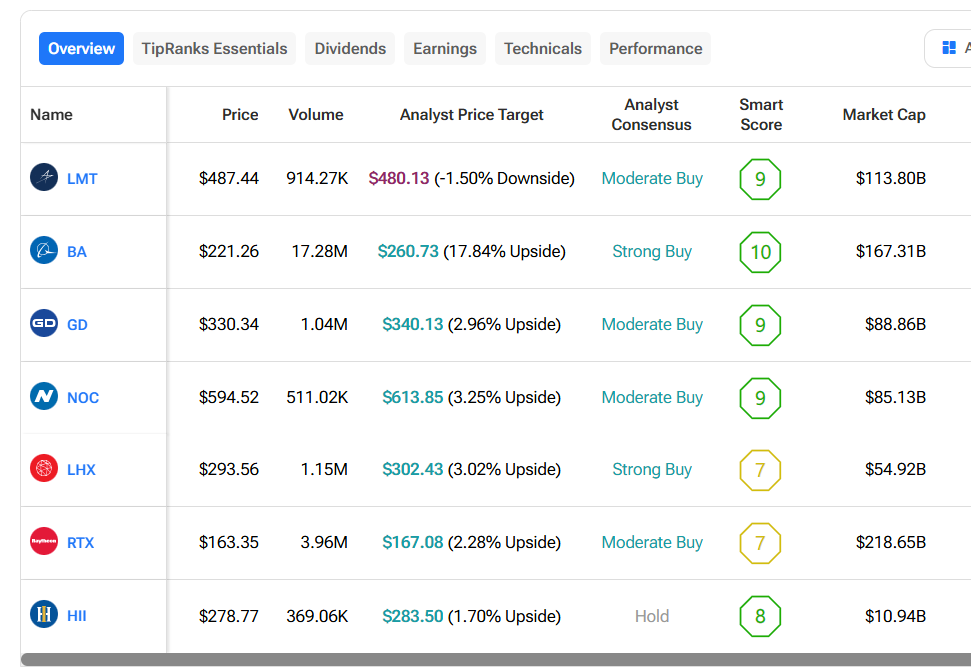This screenshot has height=668, width=971.
Task: Click the $260.73 price target for BA
Action: 408,252
